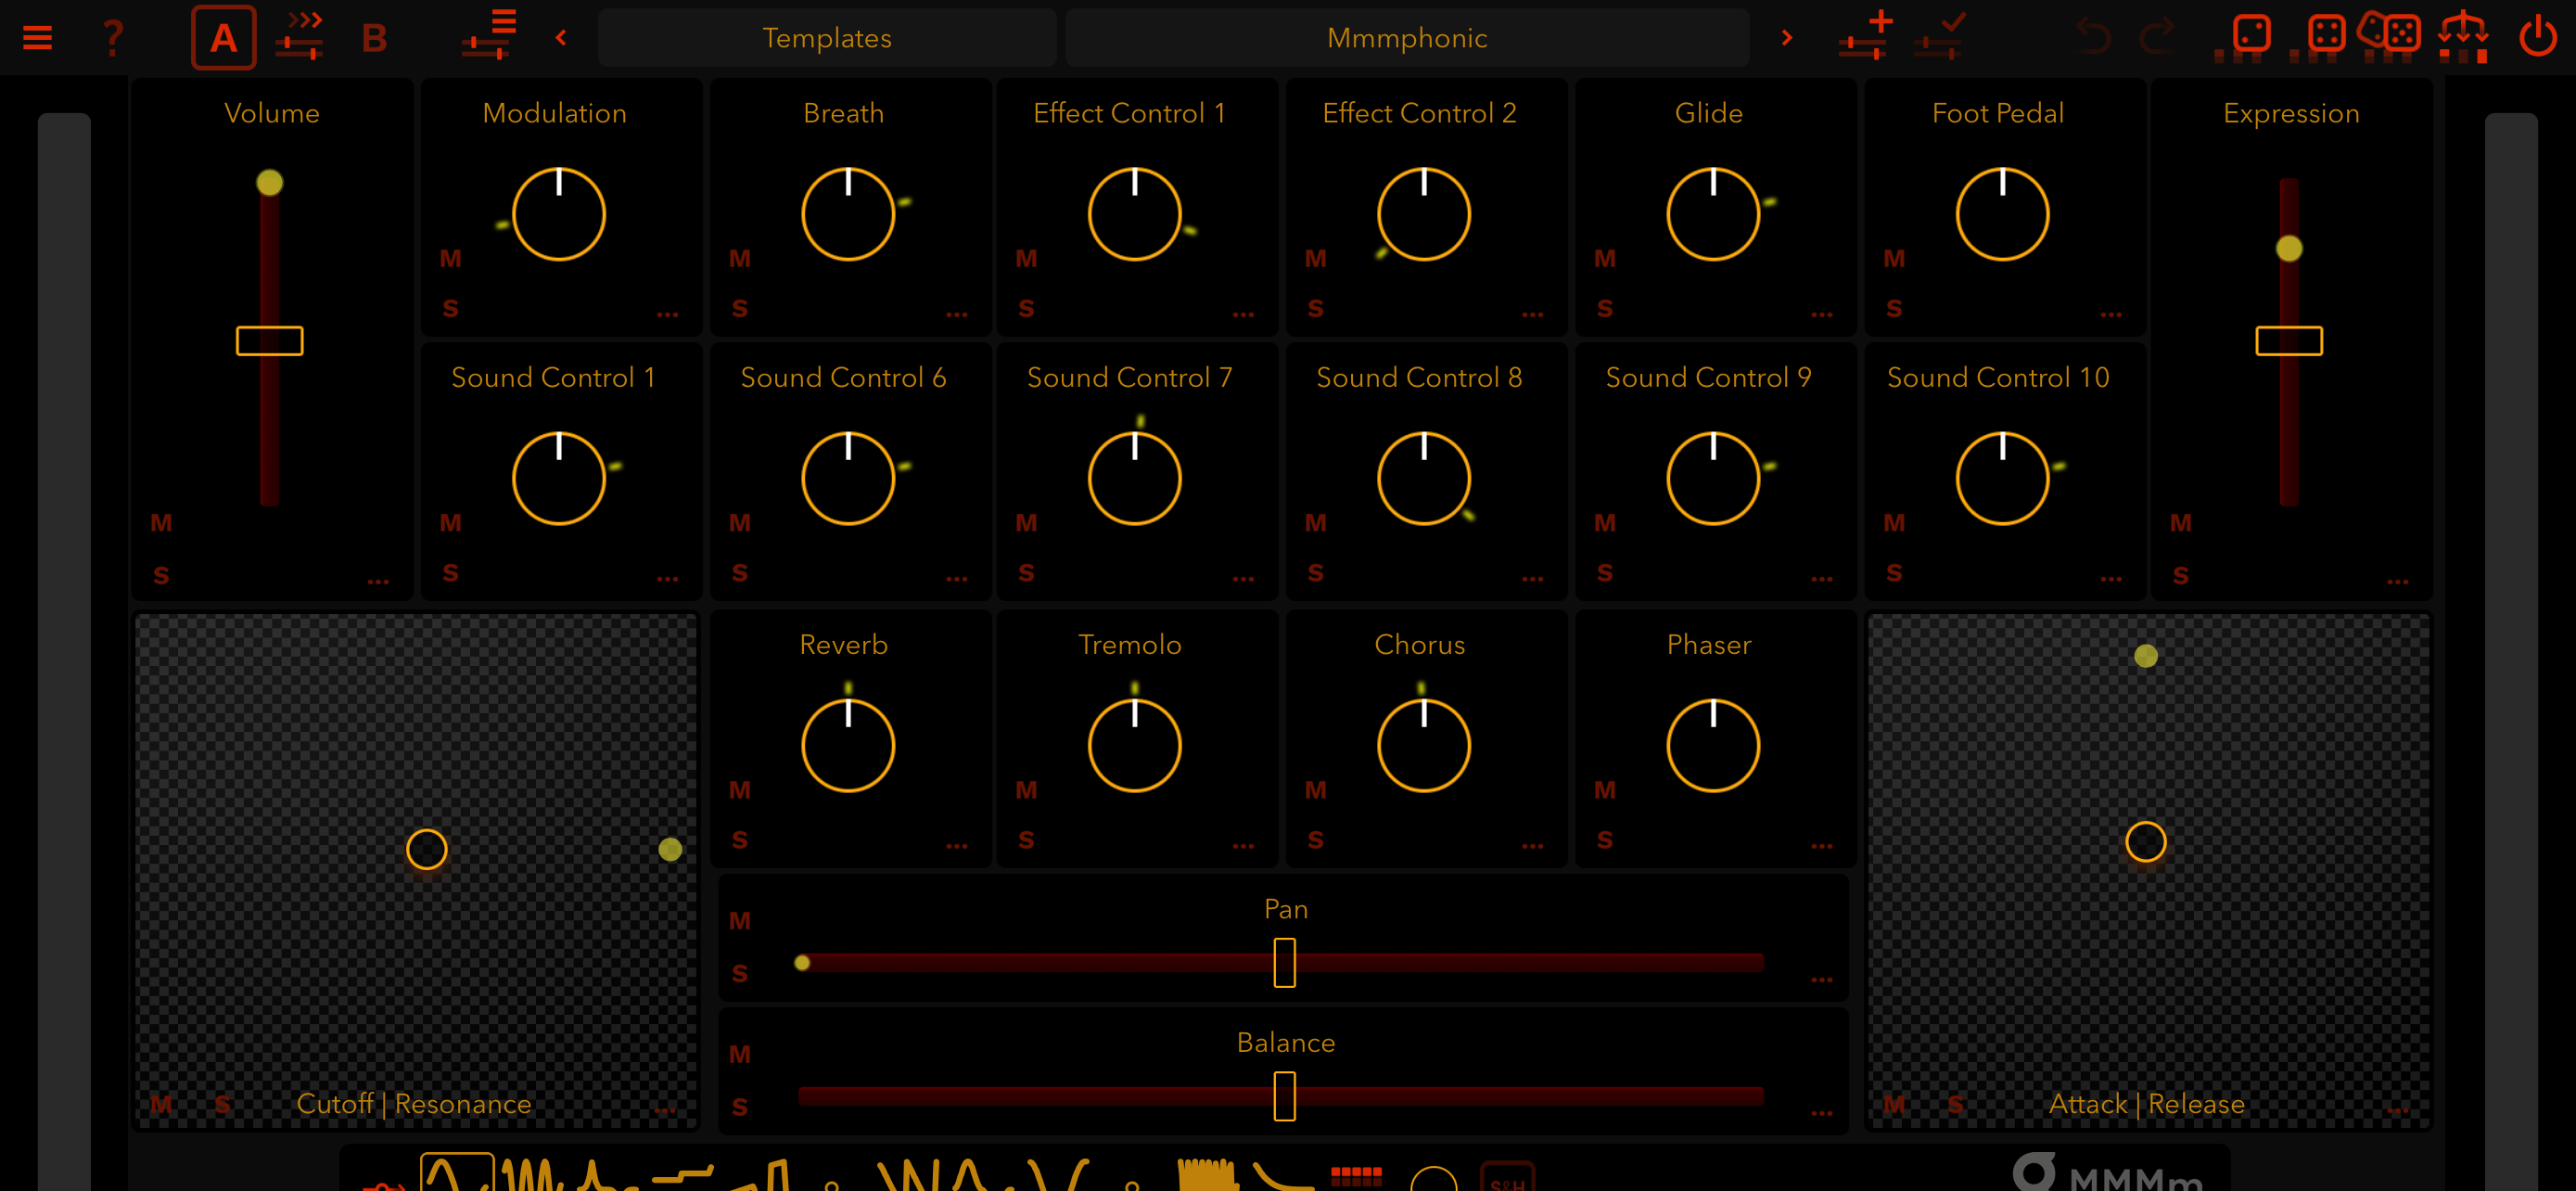
Task: Click the Pan slider handle
Action: tap(1285, 963)
